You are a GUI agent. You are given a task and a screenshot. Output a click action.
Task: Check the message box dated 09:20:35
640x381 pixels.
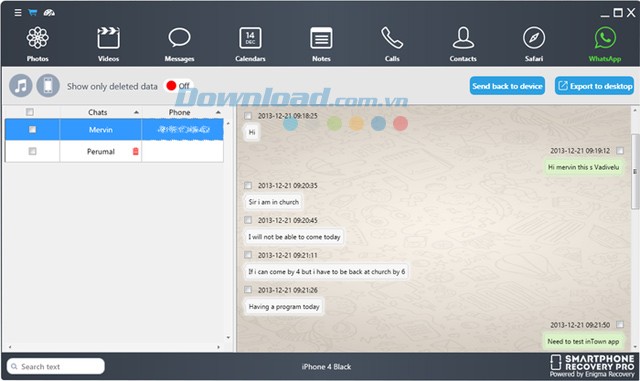pos(248,185)
